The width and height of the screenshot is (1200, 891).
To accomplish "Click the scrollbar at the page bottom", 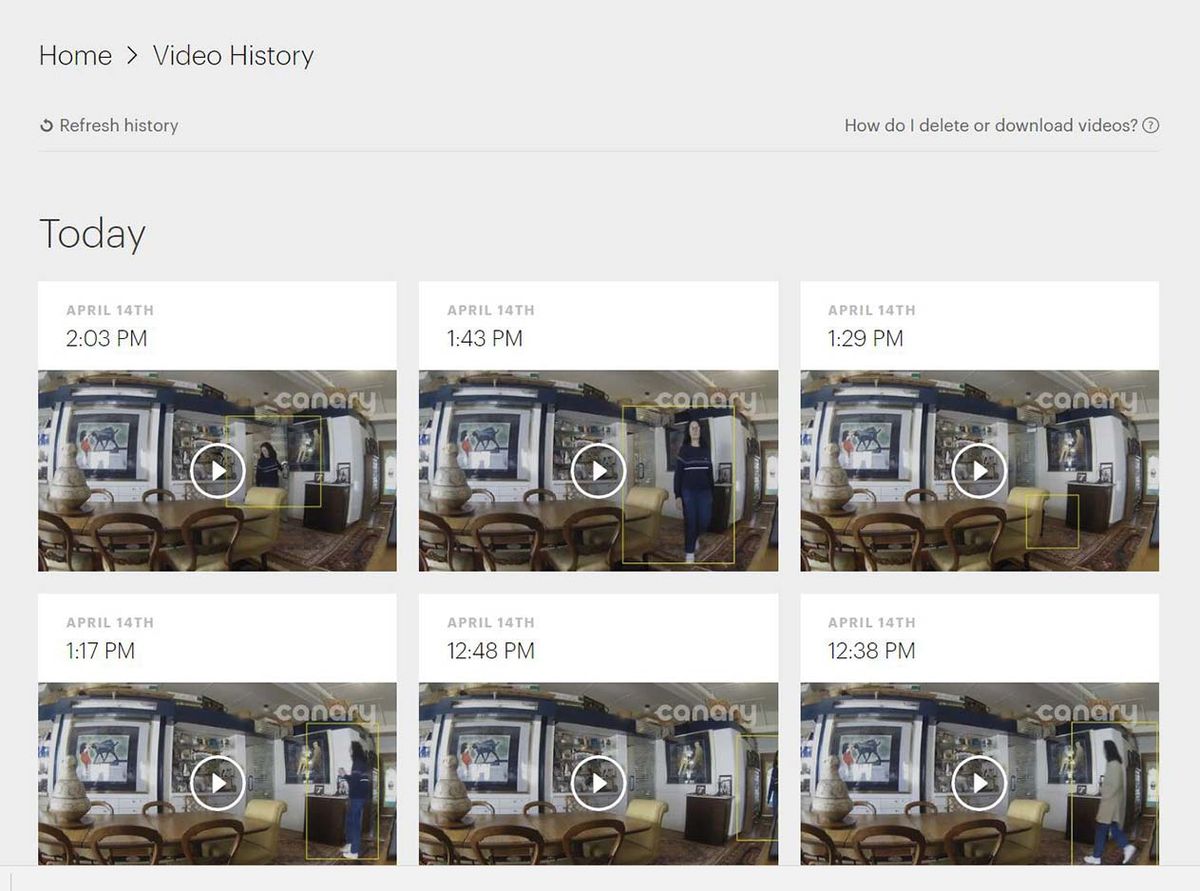I will (x=600, y=884).
